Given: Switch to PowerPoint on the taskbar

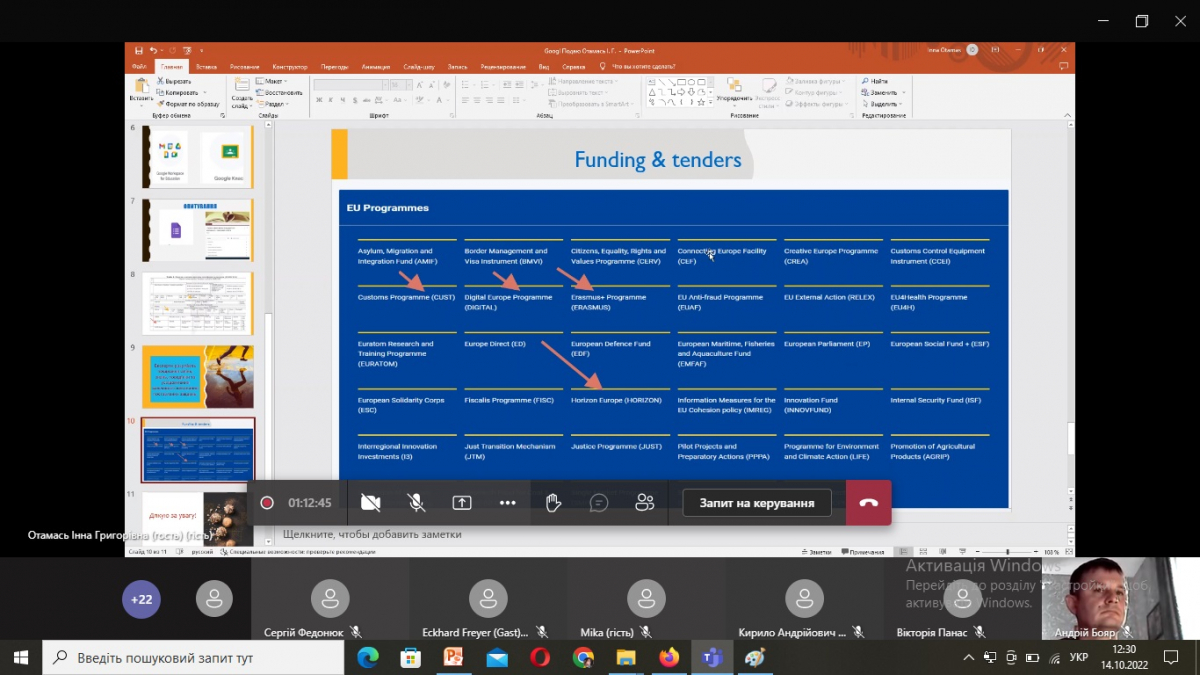Looking at the screenshot, I should 454,658.
